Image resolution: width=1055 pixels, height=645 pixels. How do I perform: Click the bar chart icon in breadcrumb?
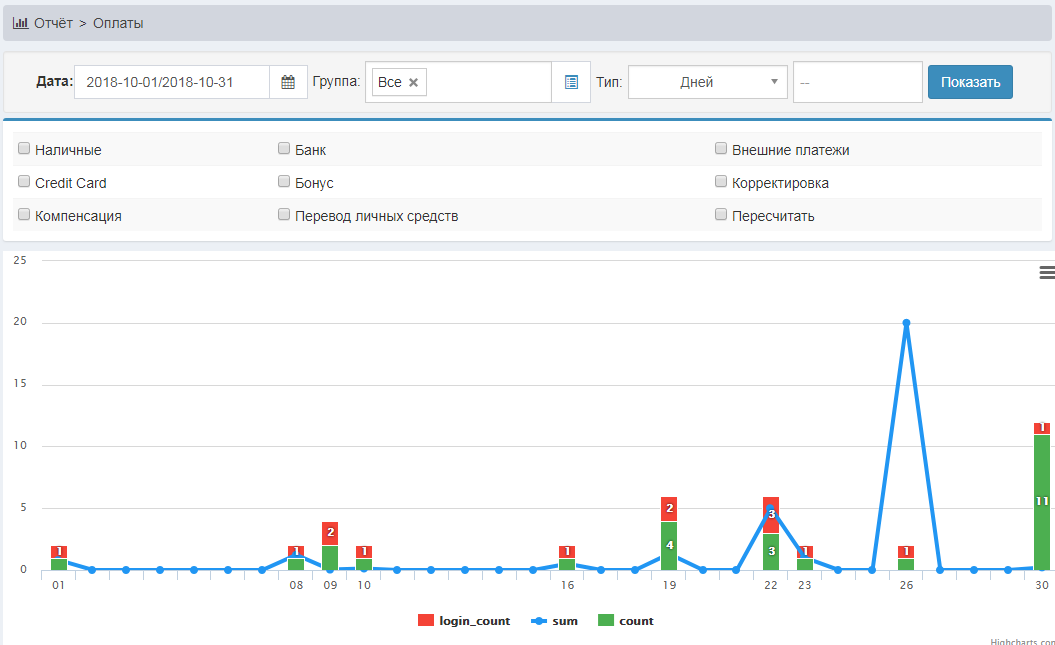20,23
